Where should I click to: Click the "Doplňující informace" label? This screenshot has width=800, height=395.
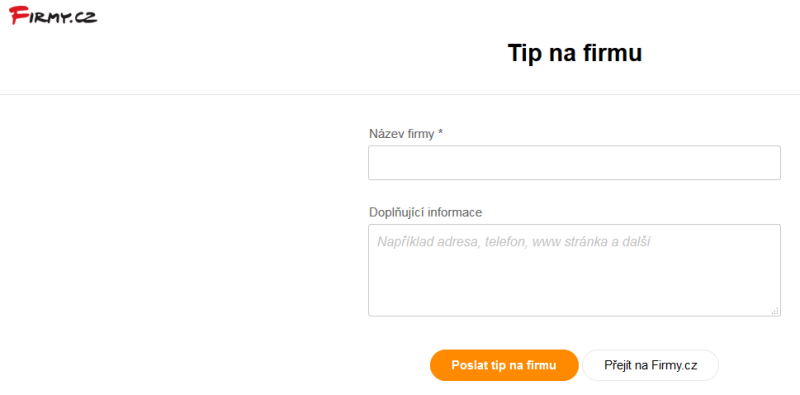(x=426, y=212)
